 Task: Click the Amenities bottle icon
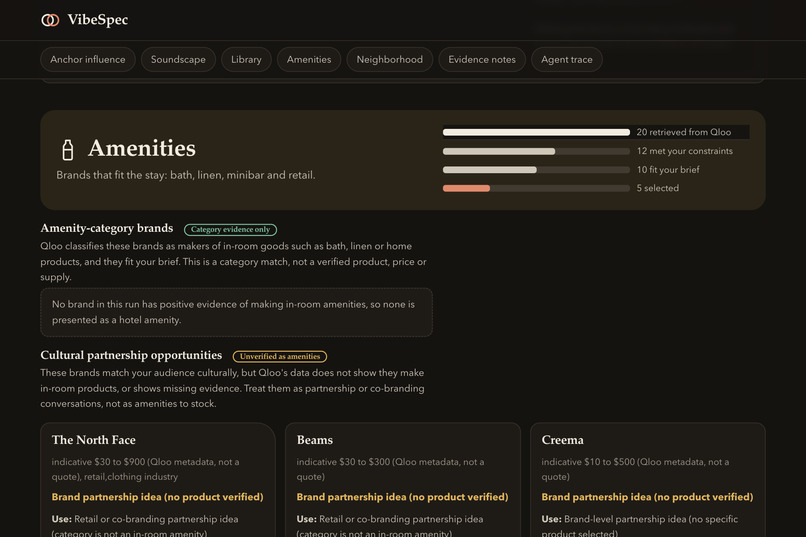click(x=67, y=150)
